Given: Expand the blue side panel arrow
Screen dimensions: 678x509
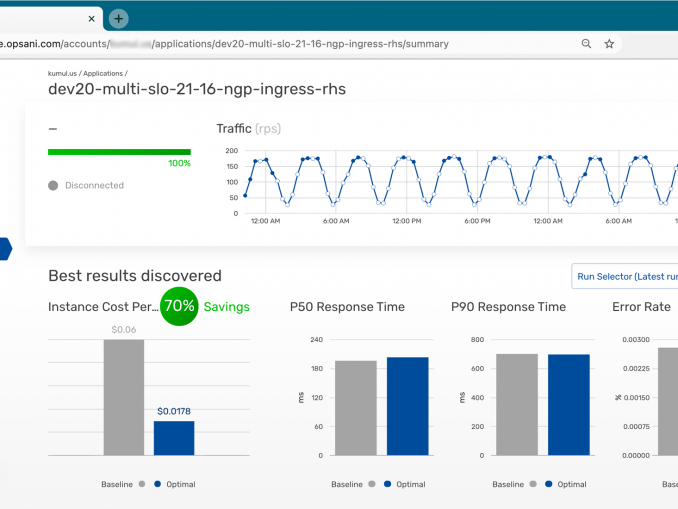Looking at the screenshot, I should click(x=5, y=249).
